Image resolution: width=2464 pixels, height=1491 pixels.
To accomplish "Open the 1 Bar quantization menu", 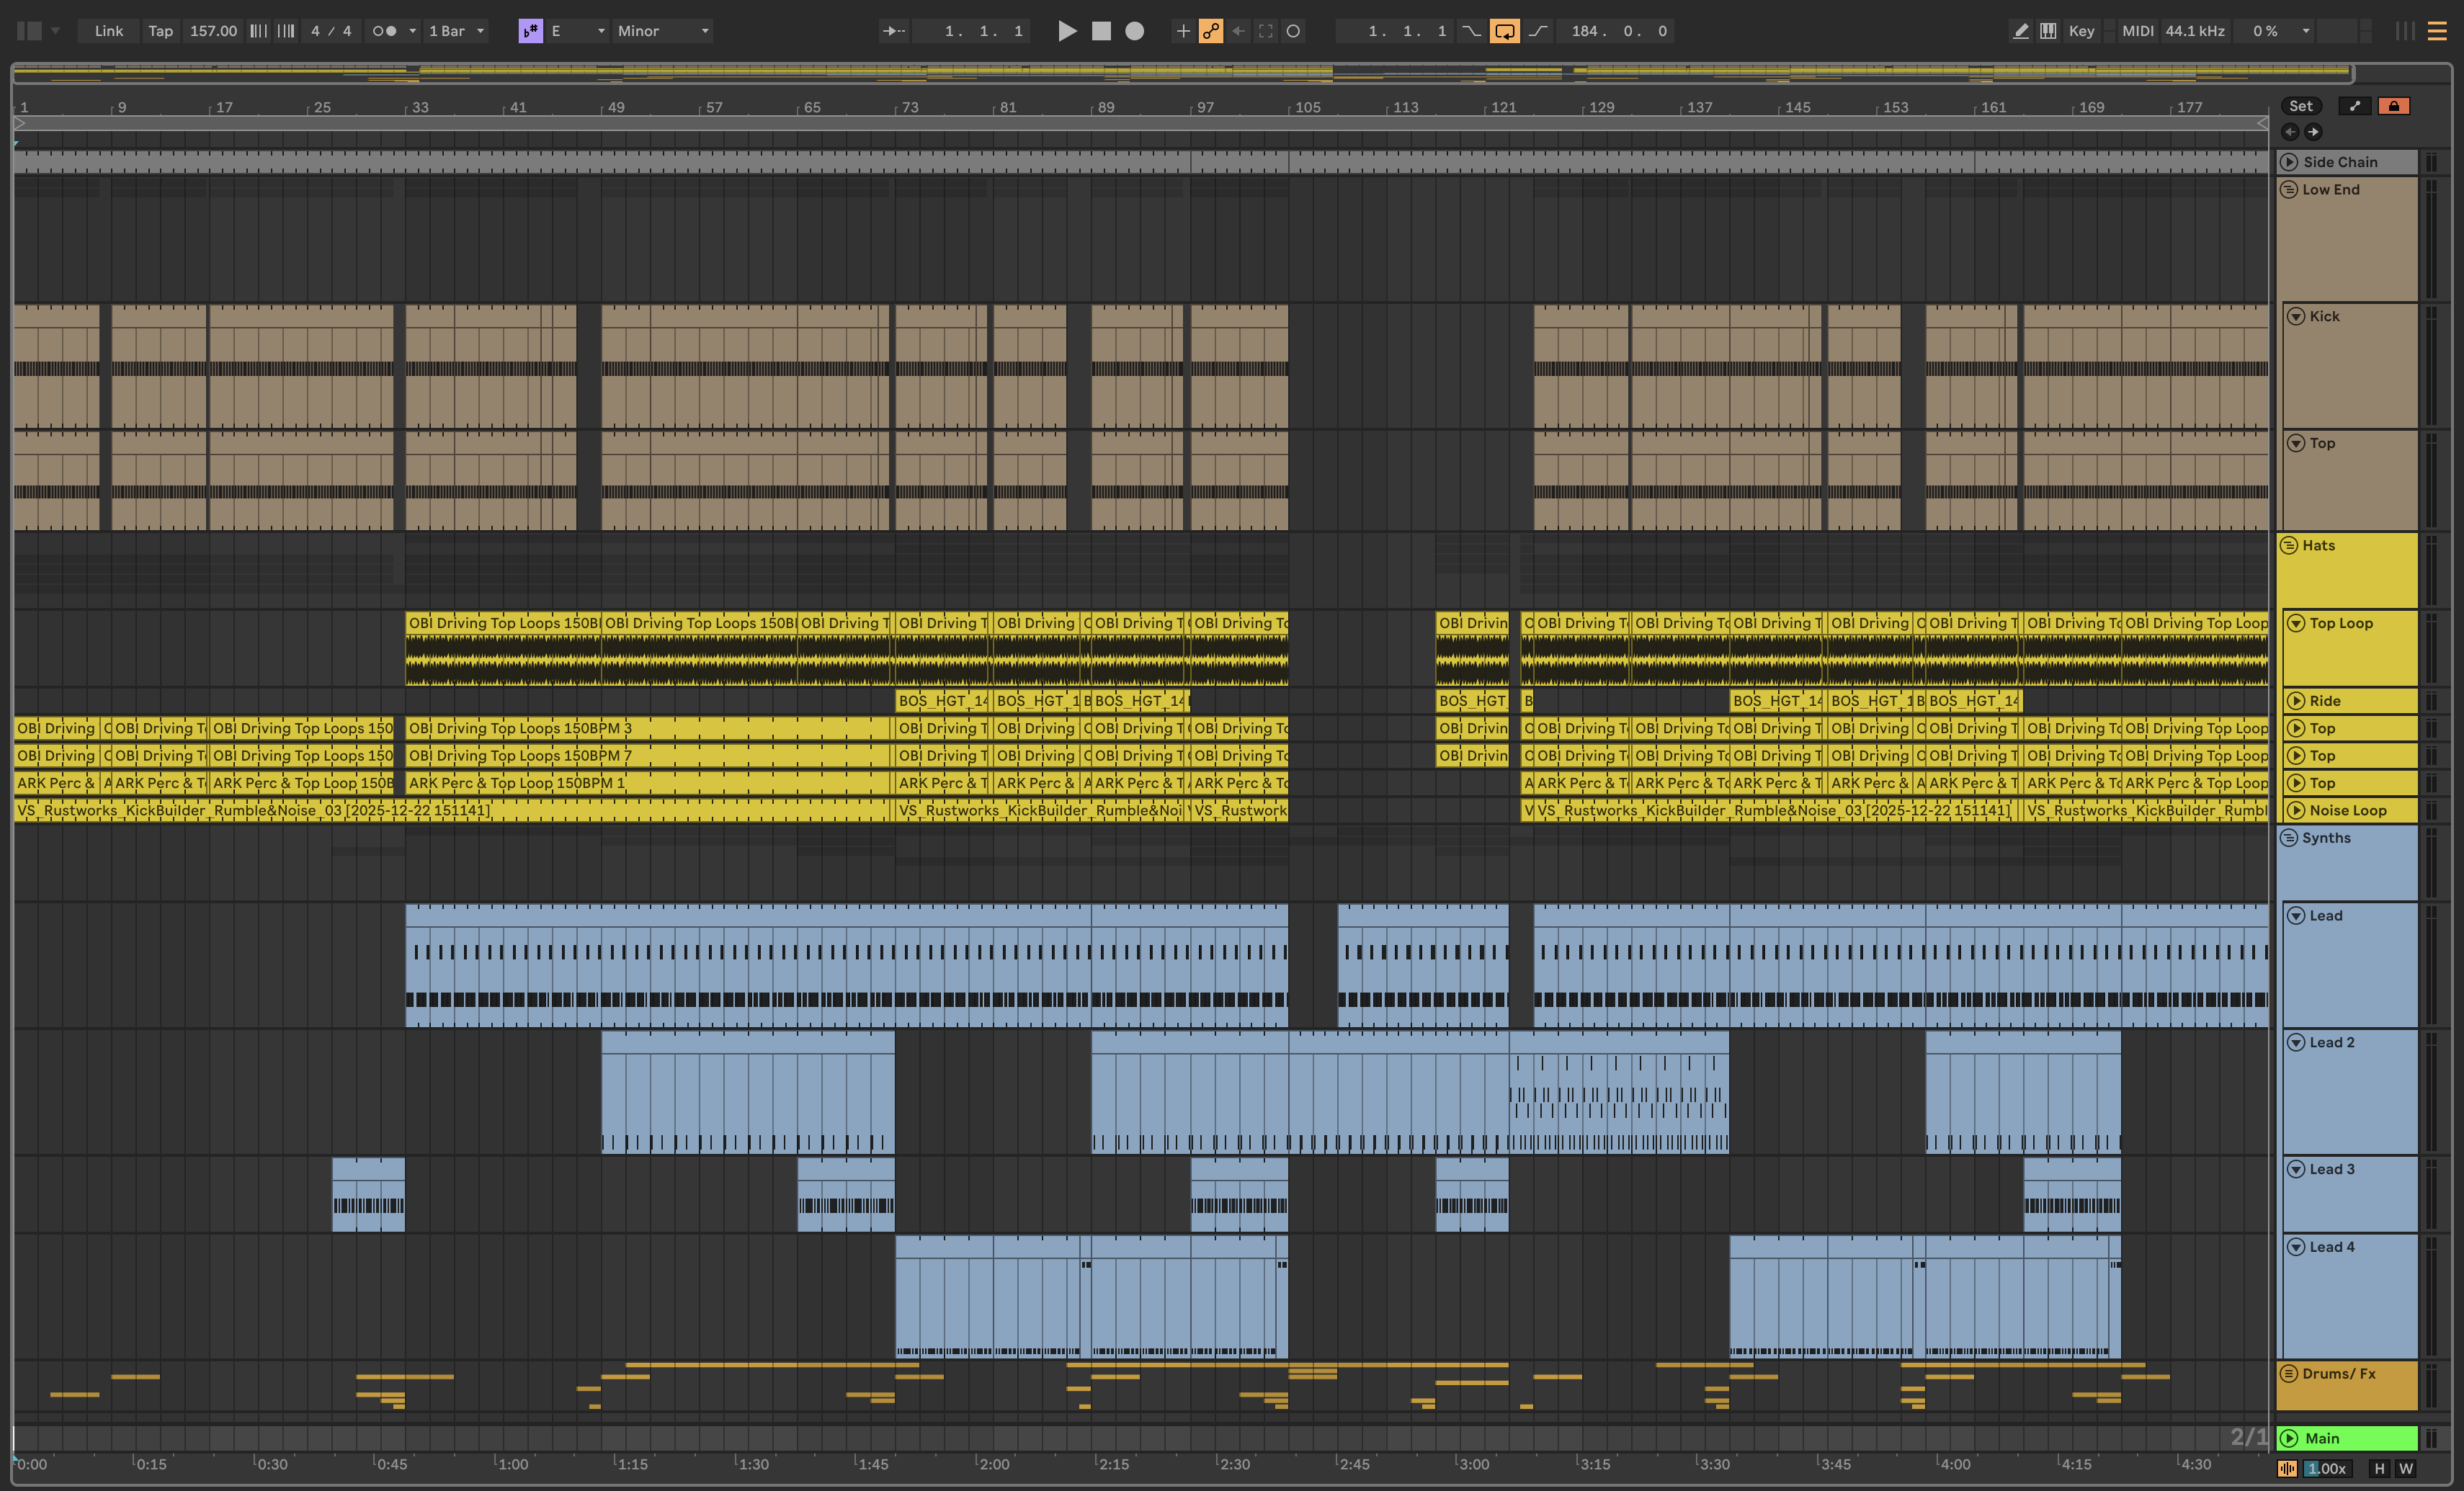I will [x=456, y=31].
